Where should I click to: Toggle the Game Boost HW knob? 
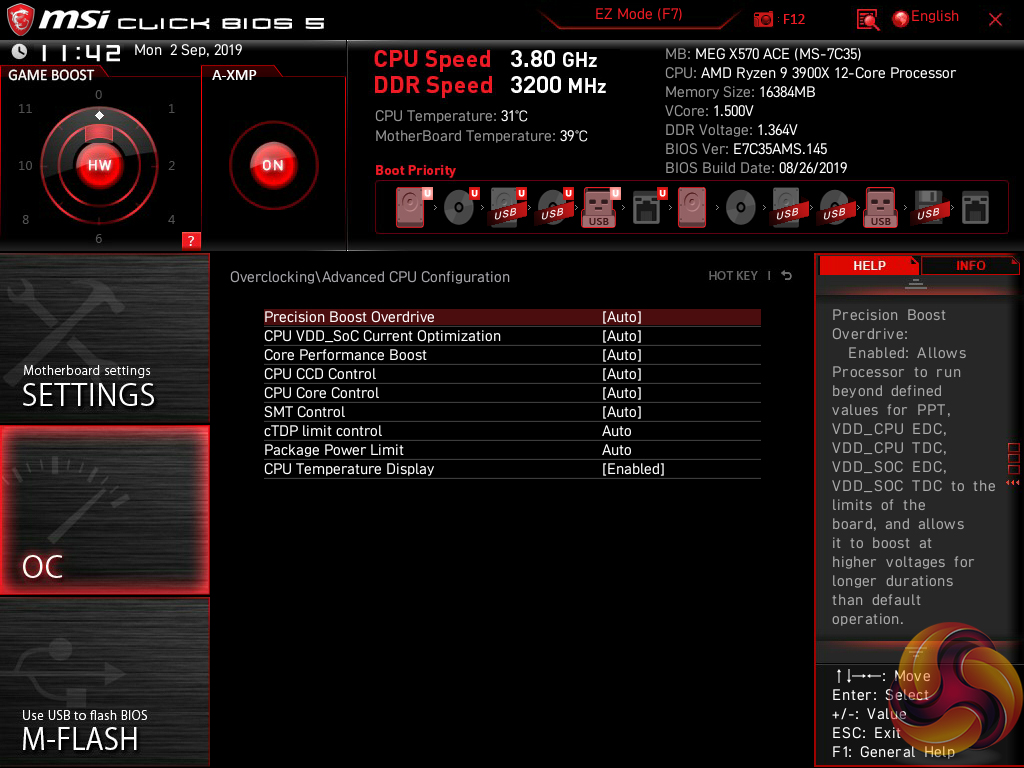coord(99,165)
